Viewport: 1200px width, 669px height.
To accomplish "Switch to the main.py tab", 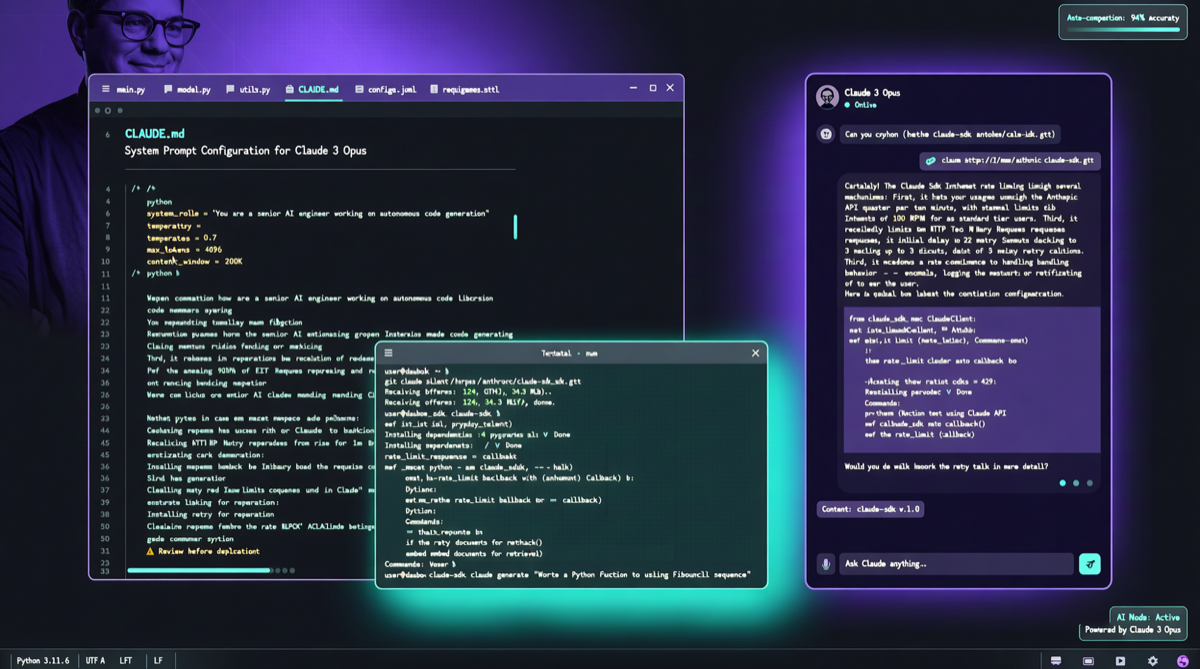I will (x=131, y=89).
